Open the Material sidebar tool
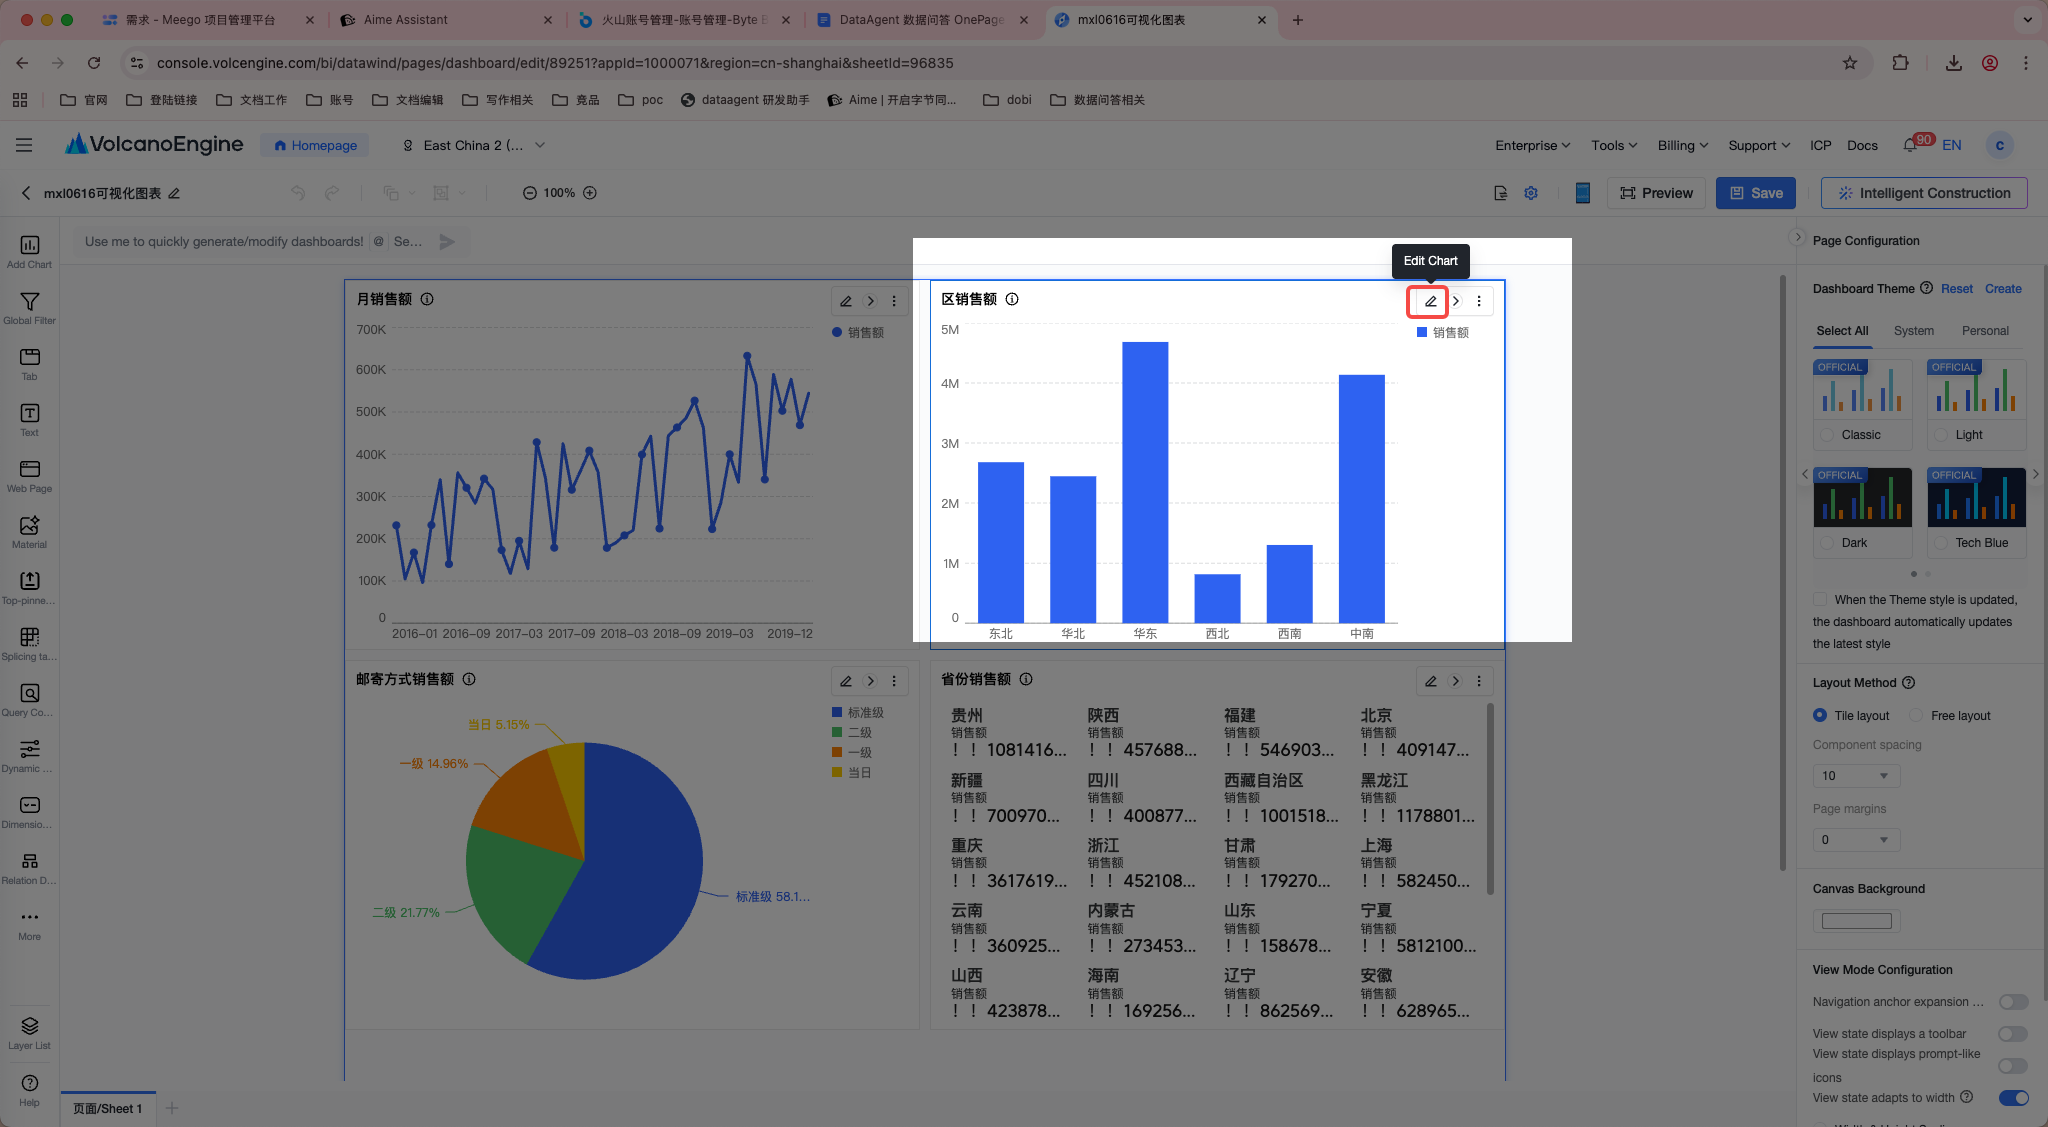2048x1127 pixels. [29, 531]
